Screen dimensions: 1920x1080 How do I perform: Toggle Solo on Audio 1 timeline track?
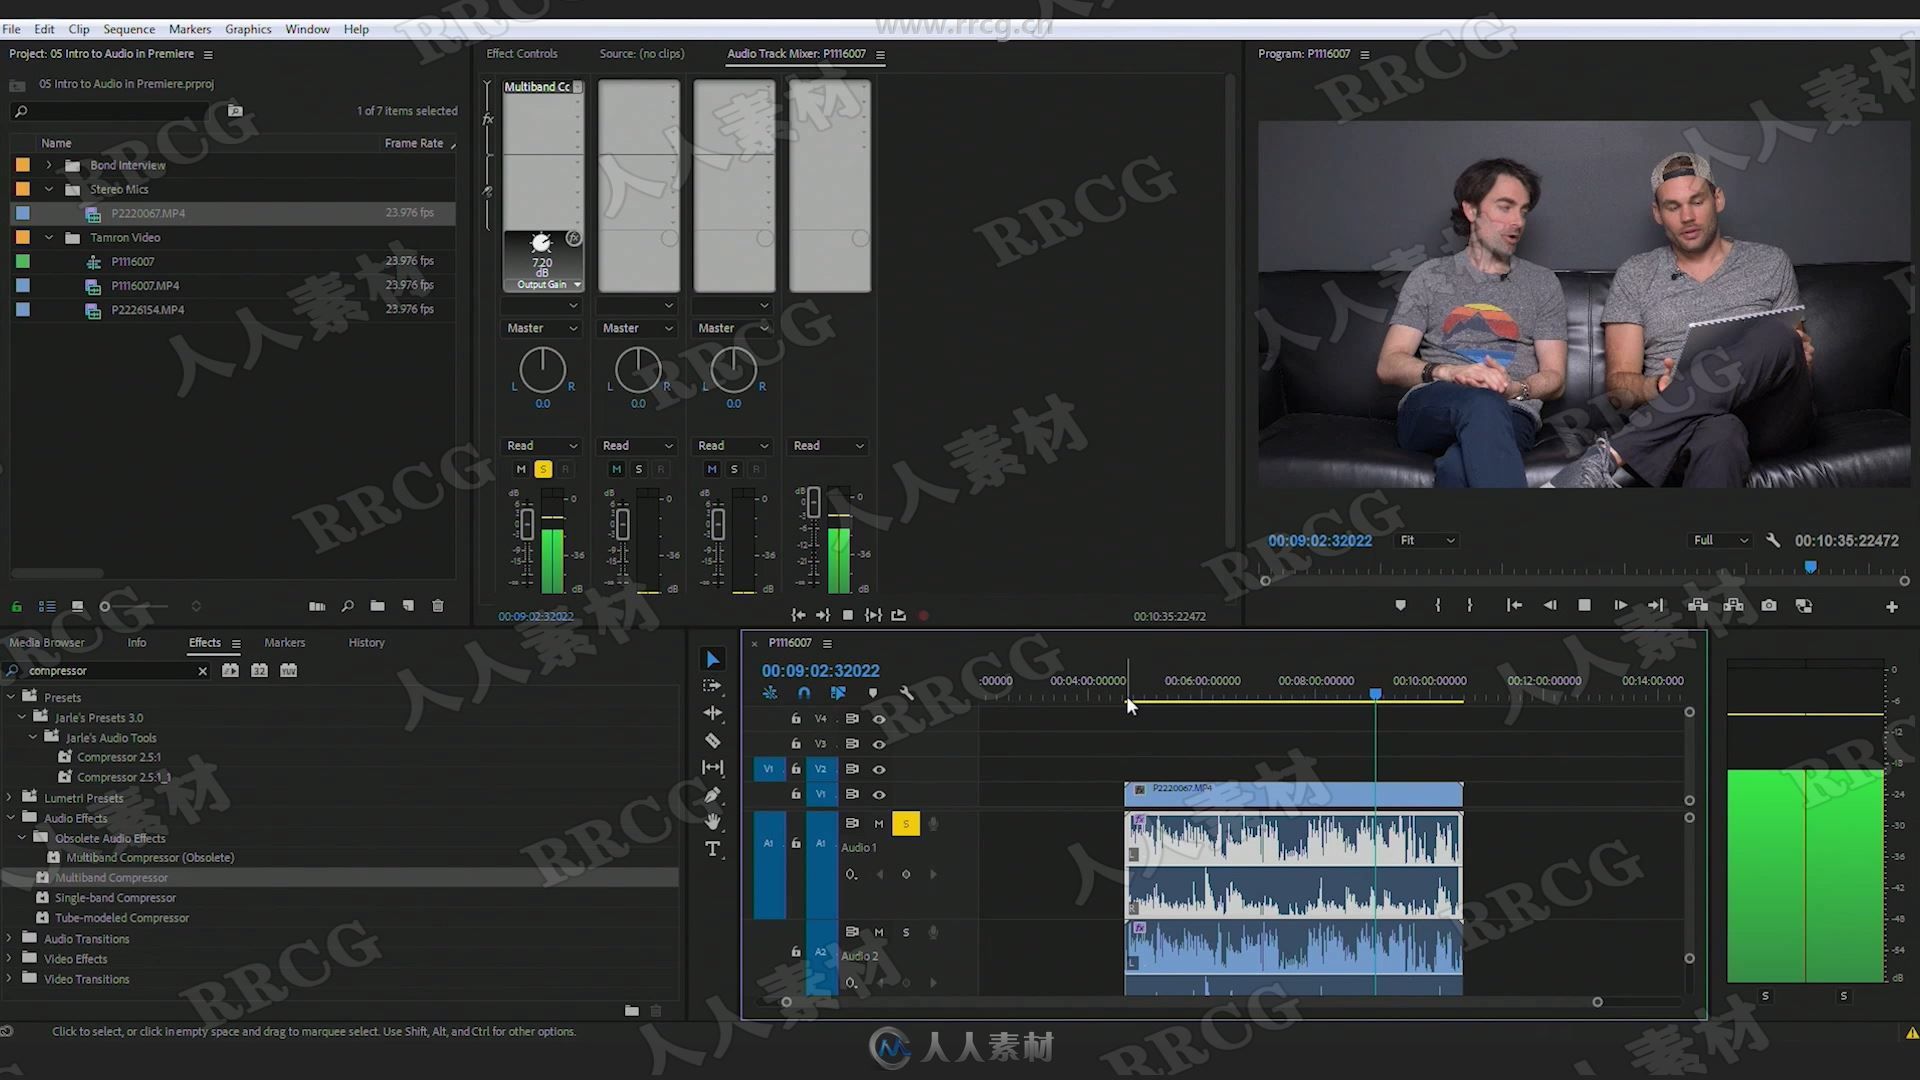coord(906,823)
